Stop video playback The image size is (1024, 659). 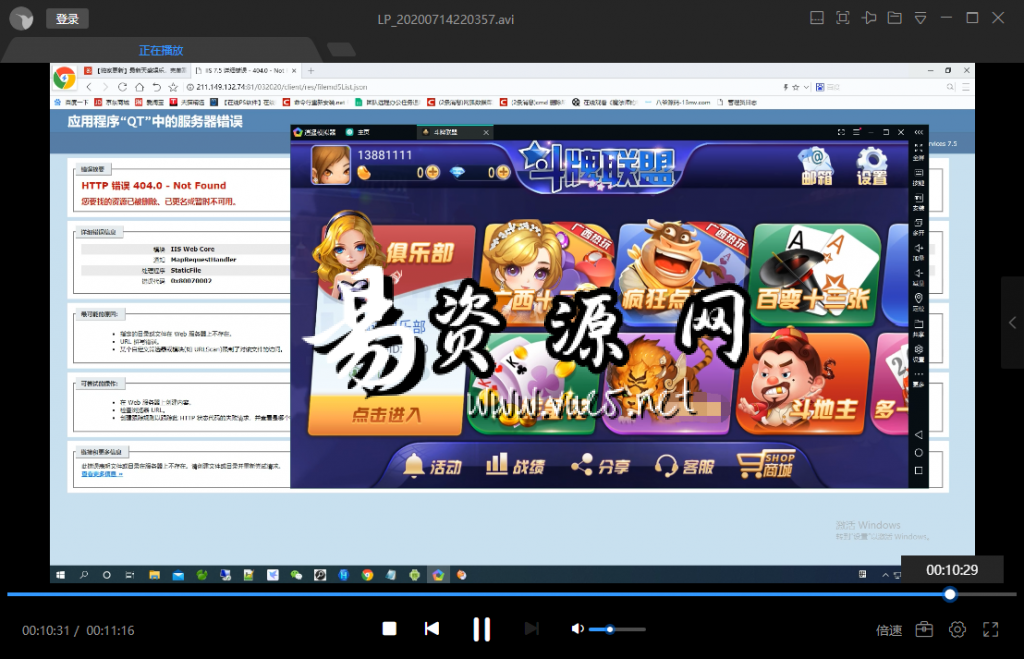coord(389,628)
